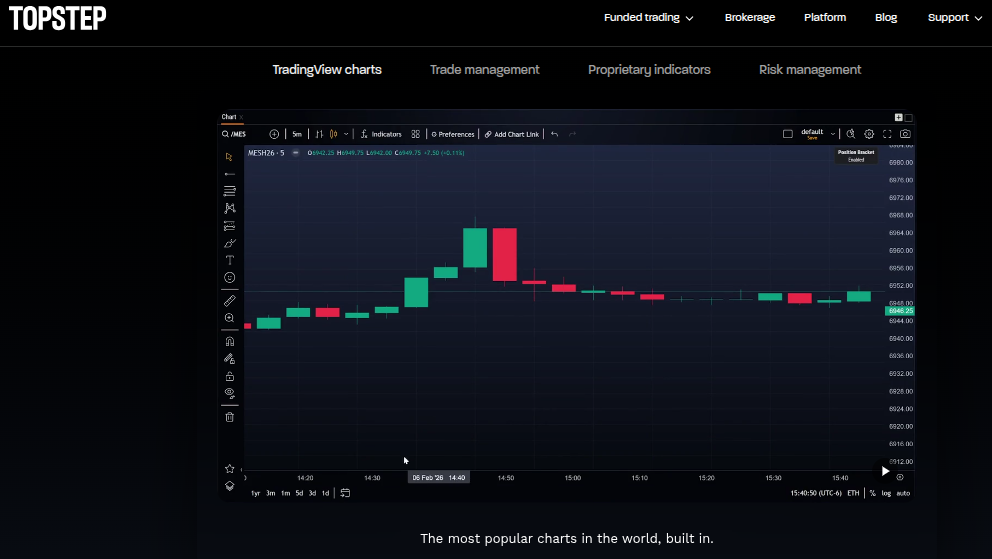992x559 pixels.
Task: Activate the zoom-in magnifier tool
Action: pyautogui.click(x=230, y=318)
